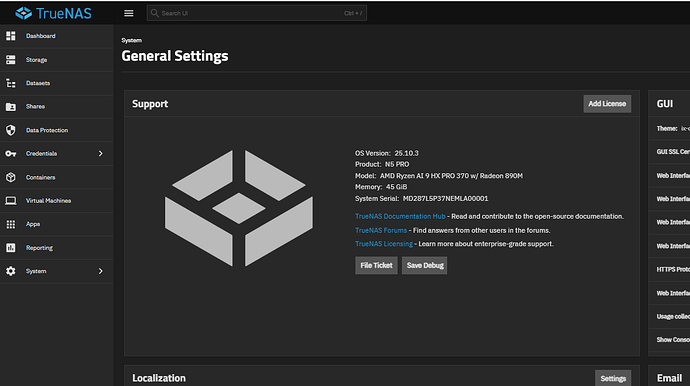Image resolution: width=690 pixels, height=386 pixels.
Task: Open the Dashboard page
Action: click(56, 36)
